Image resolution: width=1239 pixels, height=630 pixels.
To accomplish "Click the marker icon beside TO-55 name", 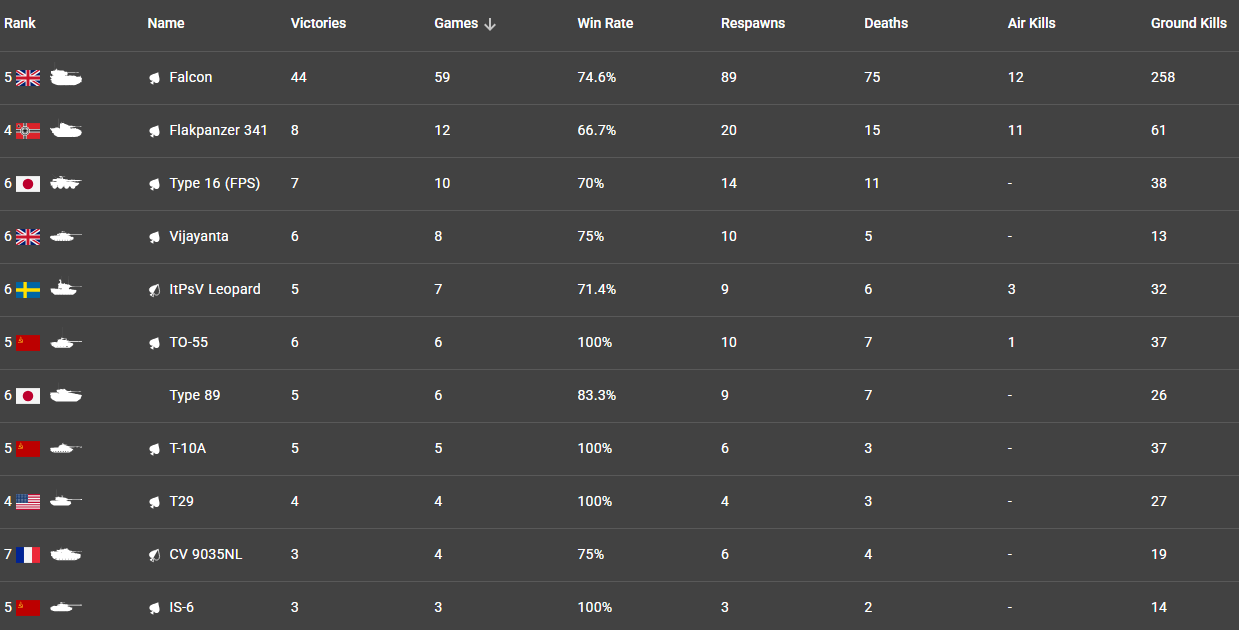I will pos(155,343).
